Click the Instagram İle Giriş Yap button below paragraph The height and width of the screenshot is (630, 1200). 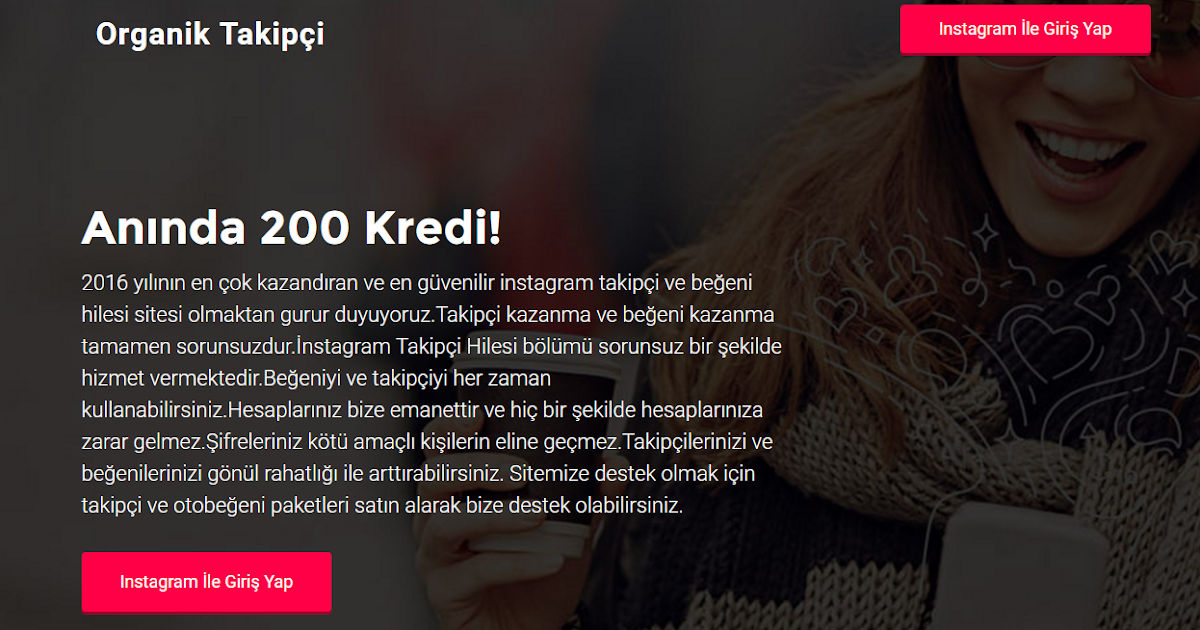(206, 582)
